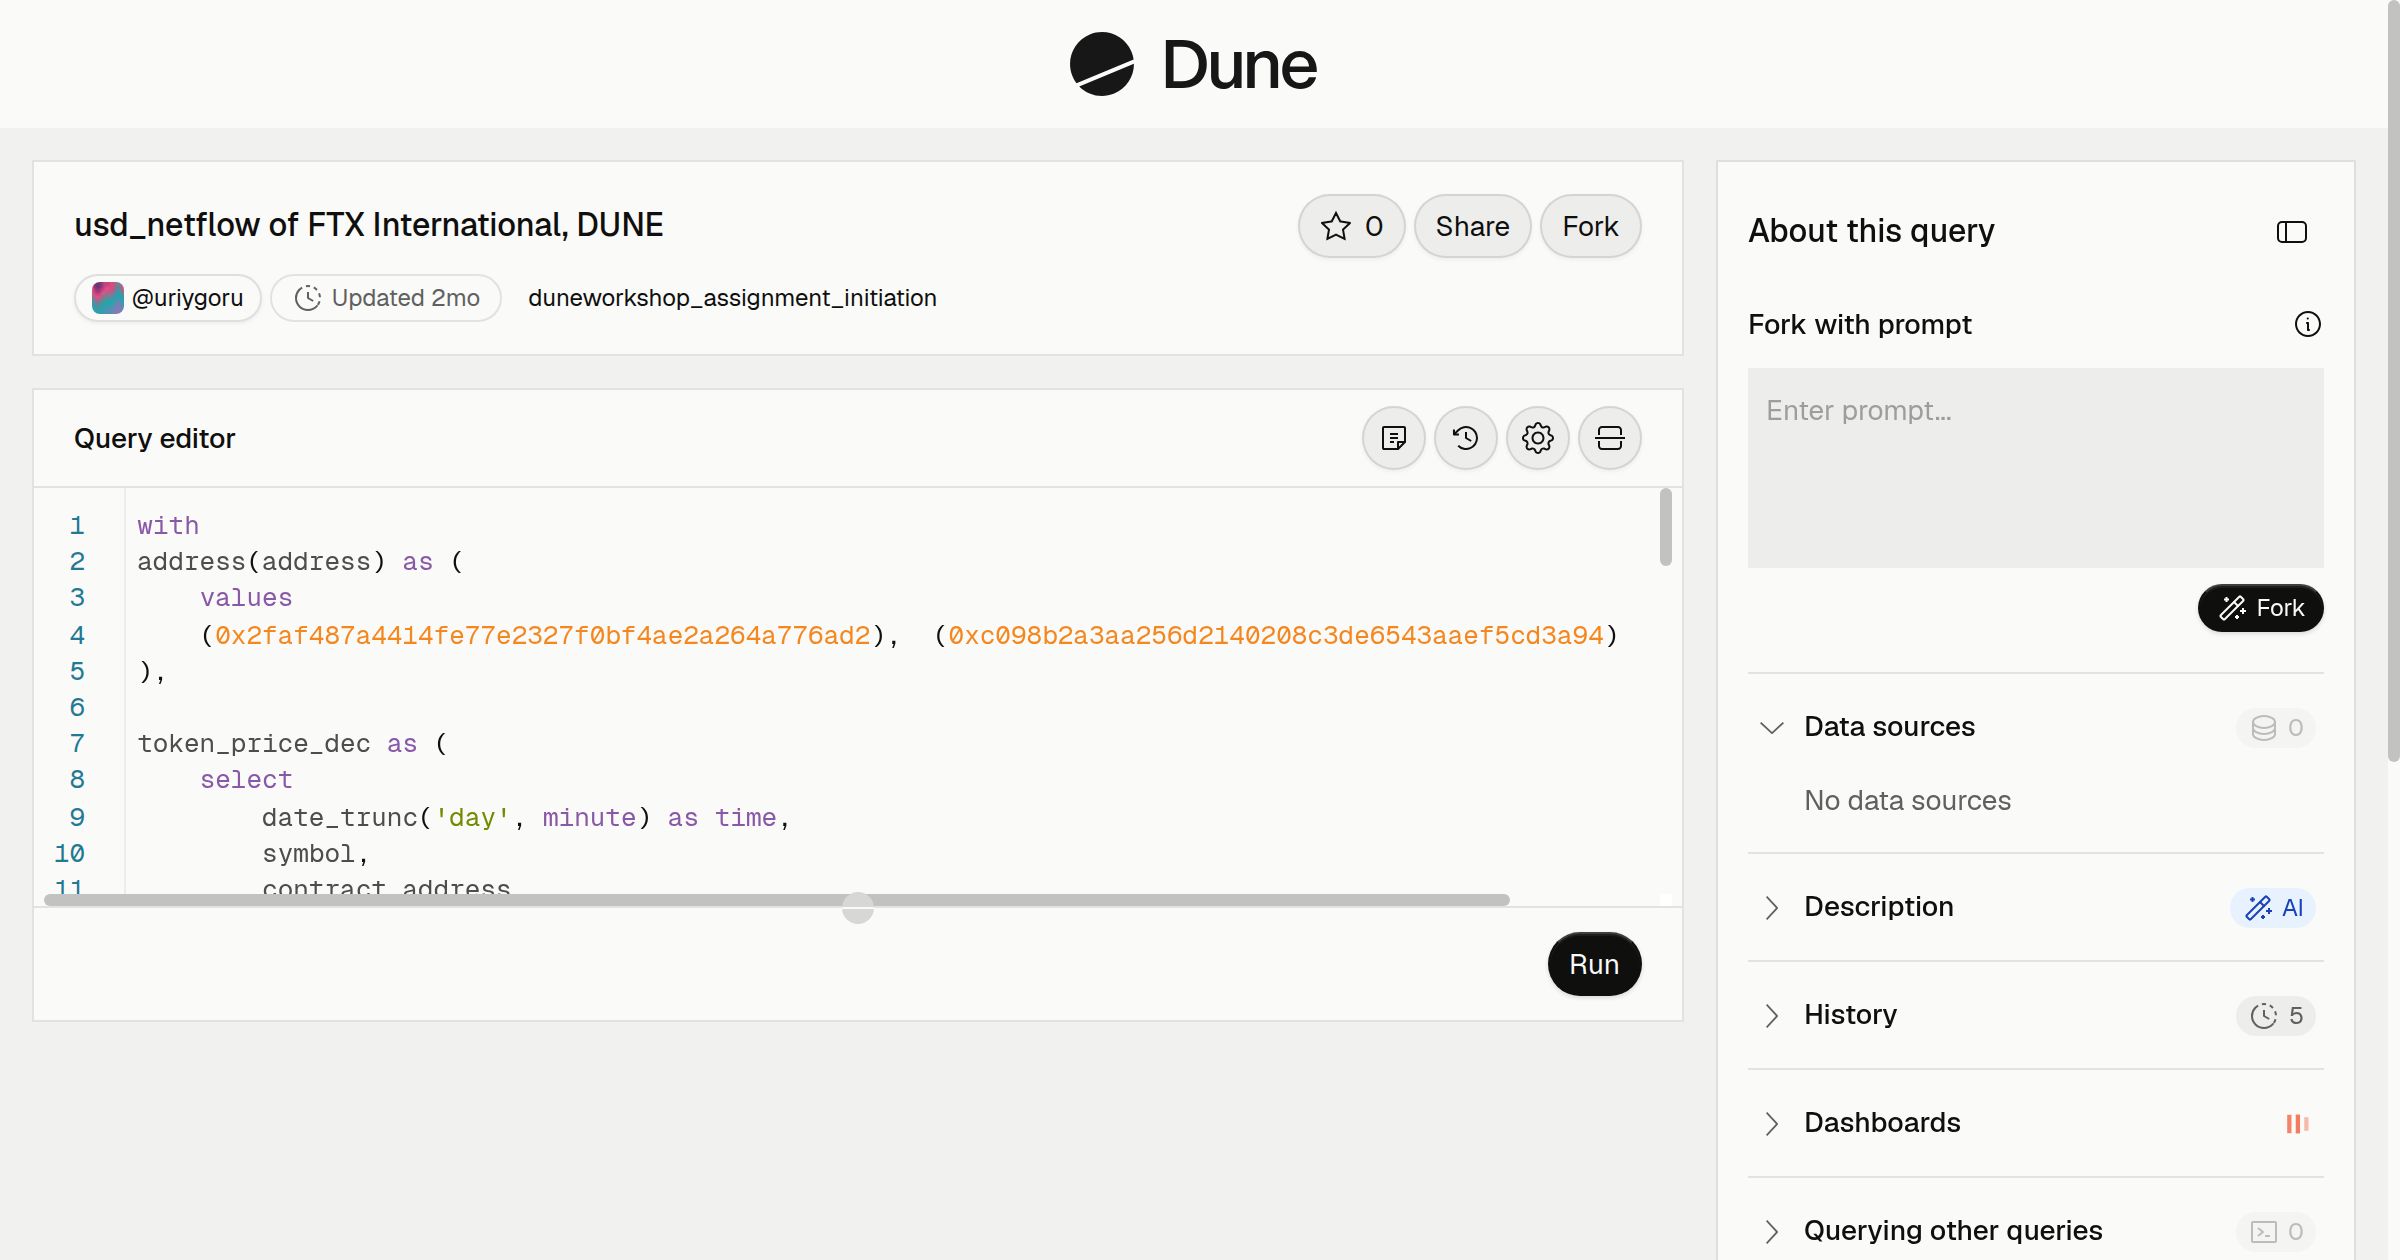Image resolution: width=2400 pixels, height=1260 pixels.
Task: Open the Share button
Action: pyautogui.click(x=1472, y=226)
